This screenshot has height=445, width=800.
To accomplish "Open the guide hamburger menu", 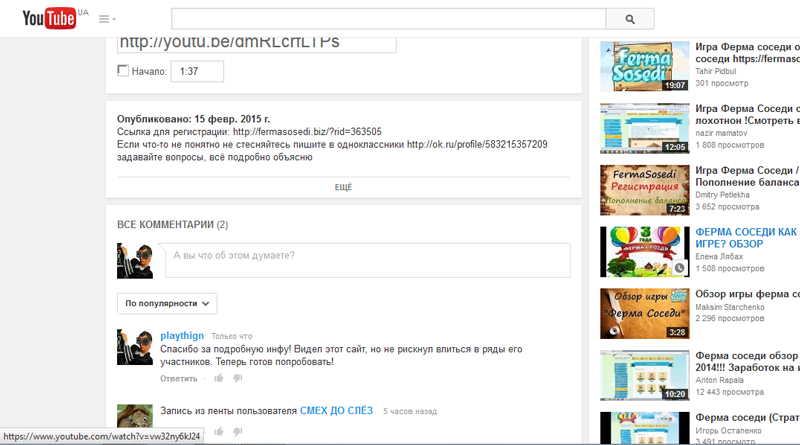I will point(107,19).
